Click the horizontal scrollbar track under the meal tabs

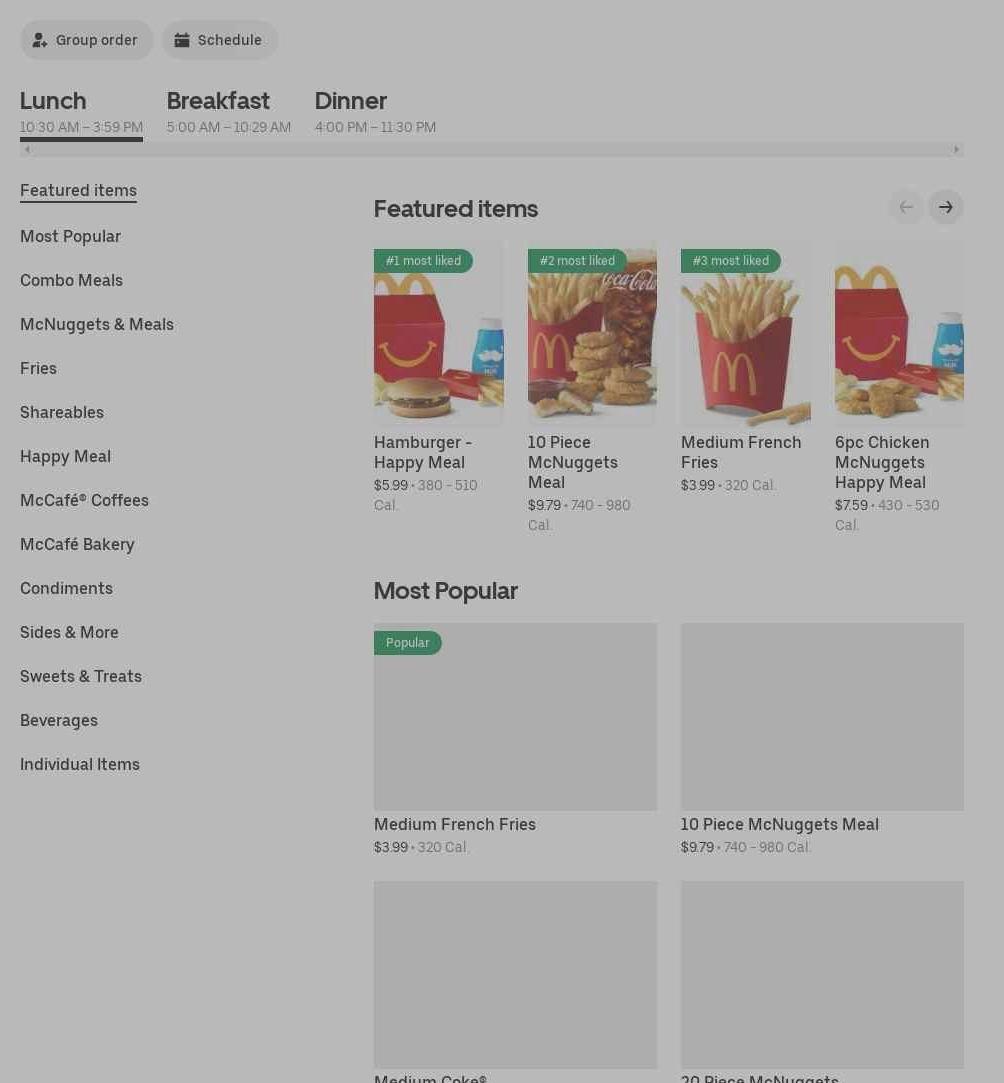tap(492, 149)
